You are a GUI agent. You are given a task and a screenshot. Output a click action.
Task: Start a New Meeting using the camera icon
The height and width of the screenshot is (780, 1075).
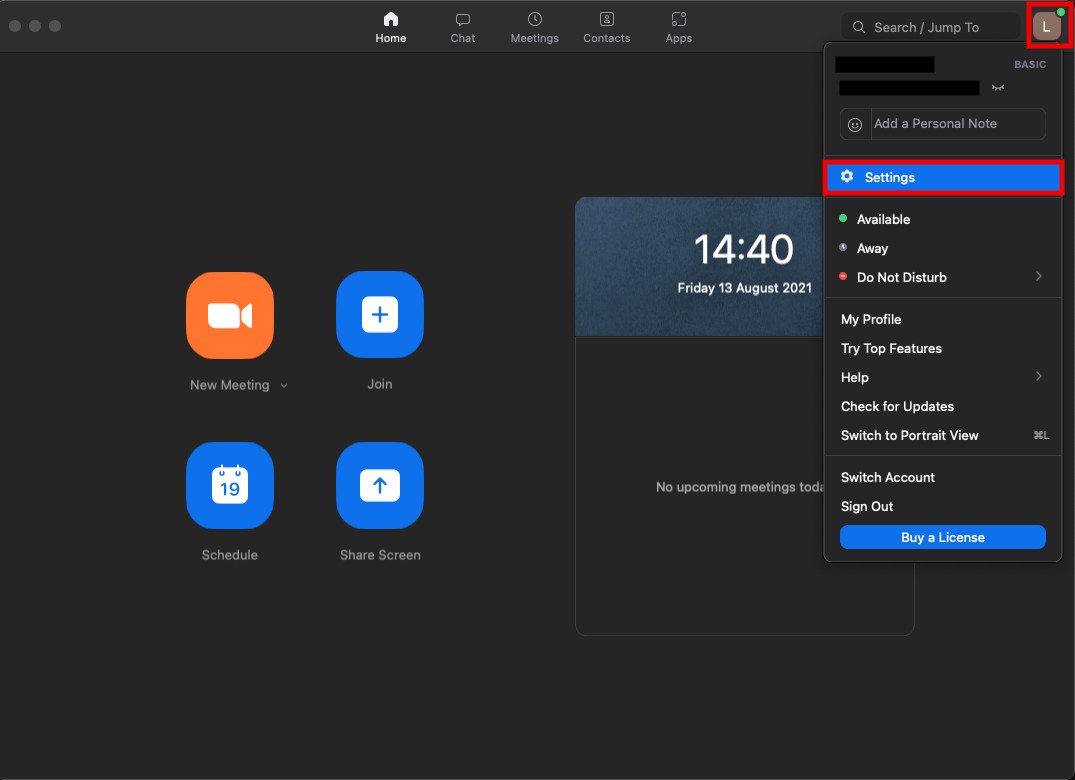[229, 315]
